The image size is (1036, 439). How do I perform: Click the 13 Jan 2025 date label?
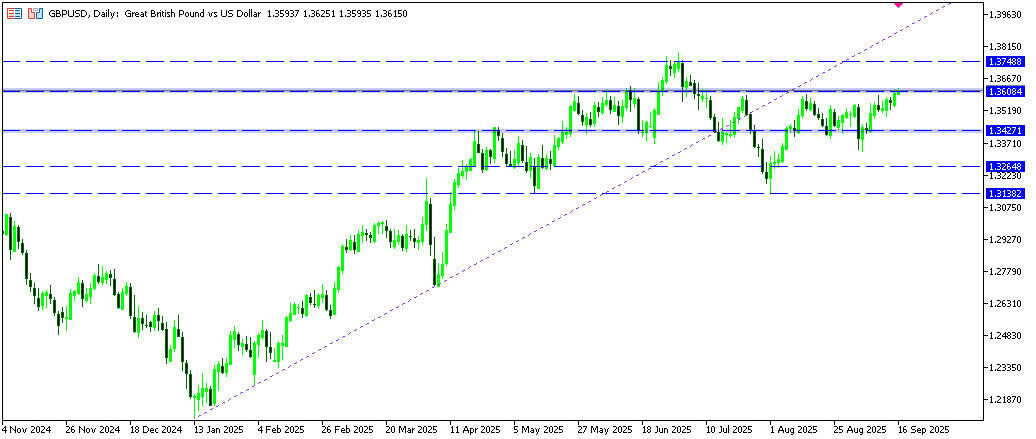point(219,428)
